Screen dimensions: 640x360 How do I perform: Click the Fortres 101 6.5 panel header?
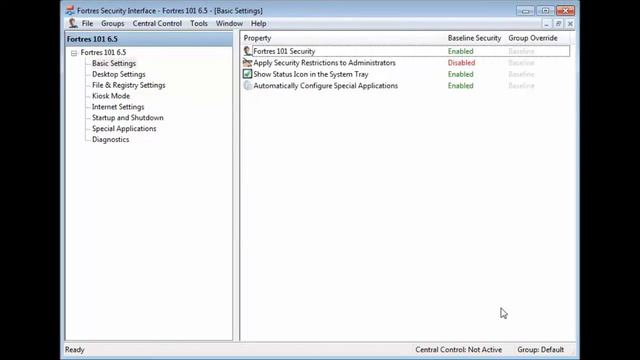[149, 39]
